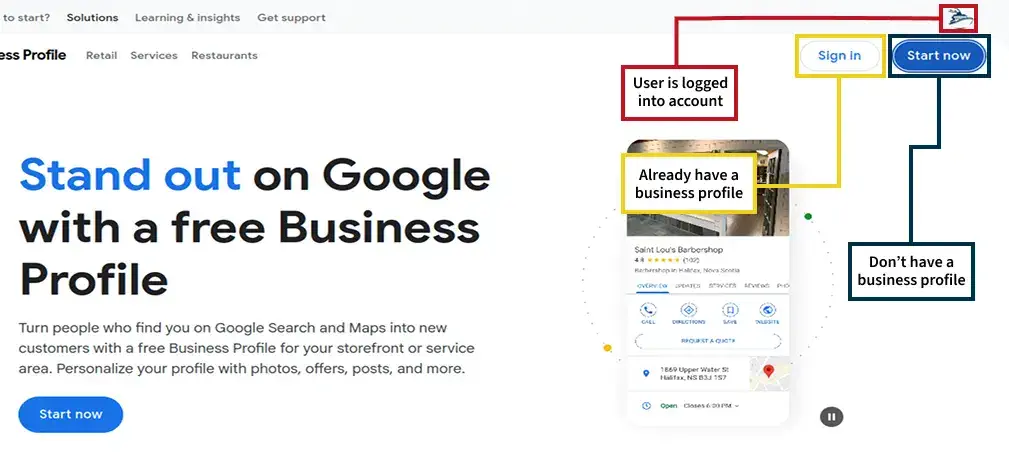Click the red map pin marker

pyautogui.click(x=768, y=372)
